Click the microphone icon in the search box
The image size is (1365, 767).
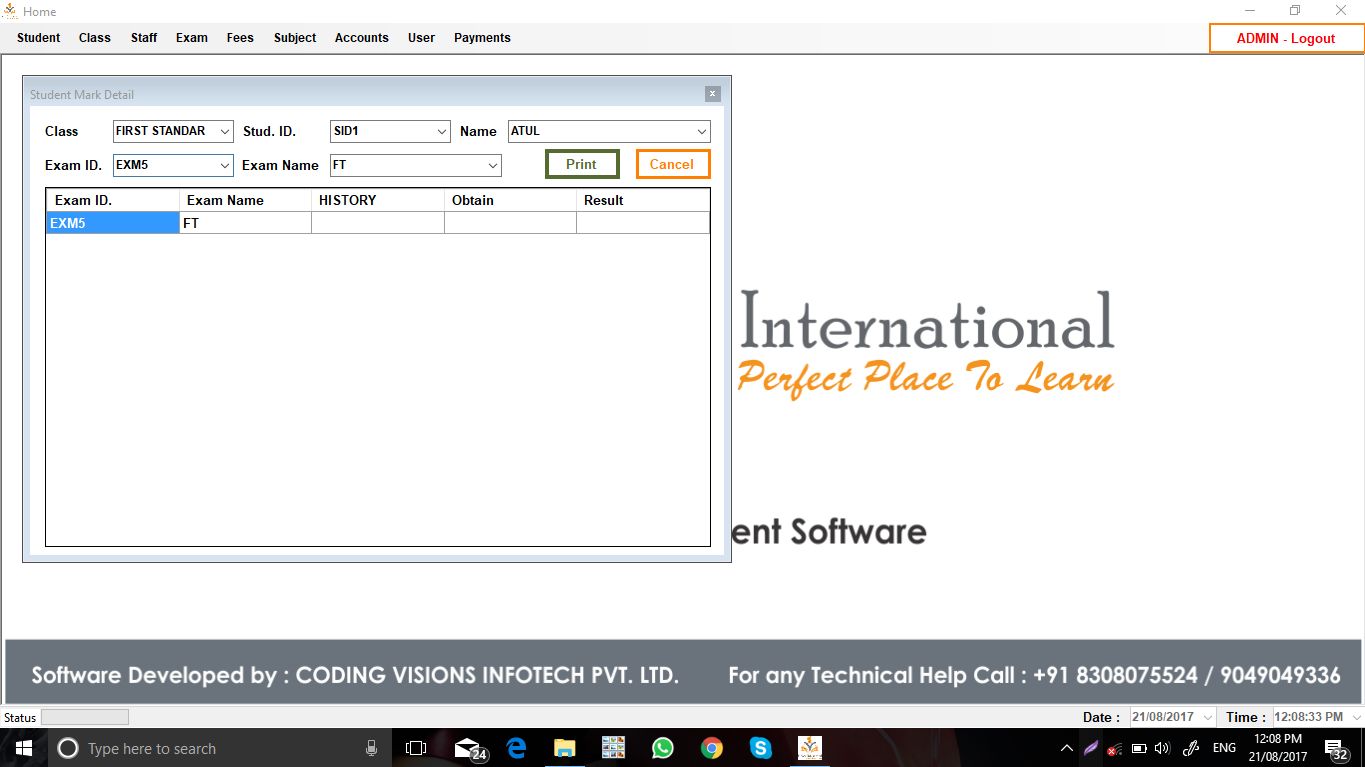[371, 748]
